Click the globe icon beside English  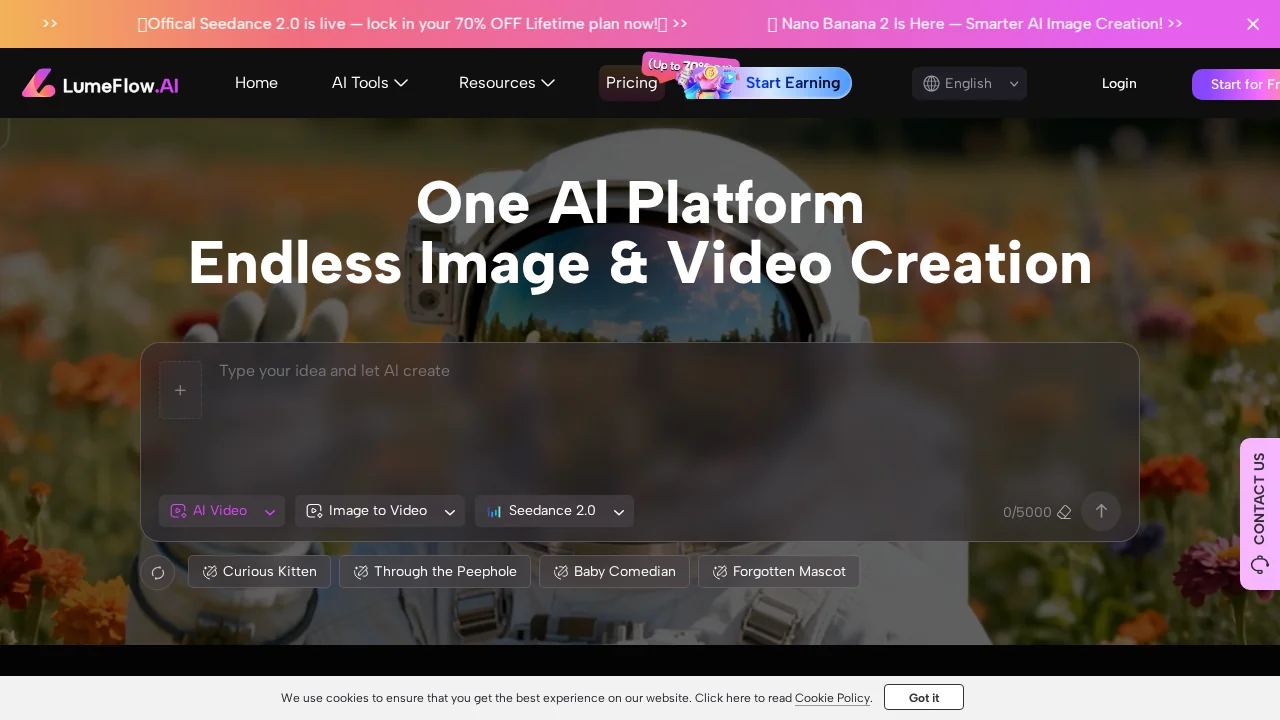tap(930, 84)
